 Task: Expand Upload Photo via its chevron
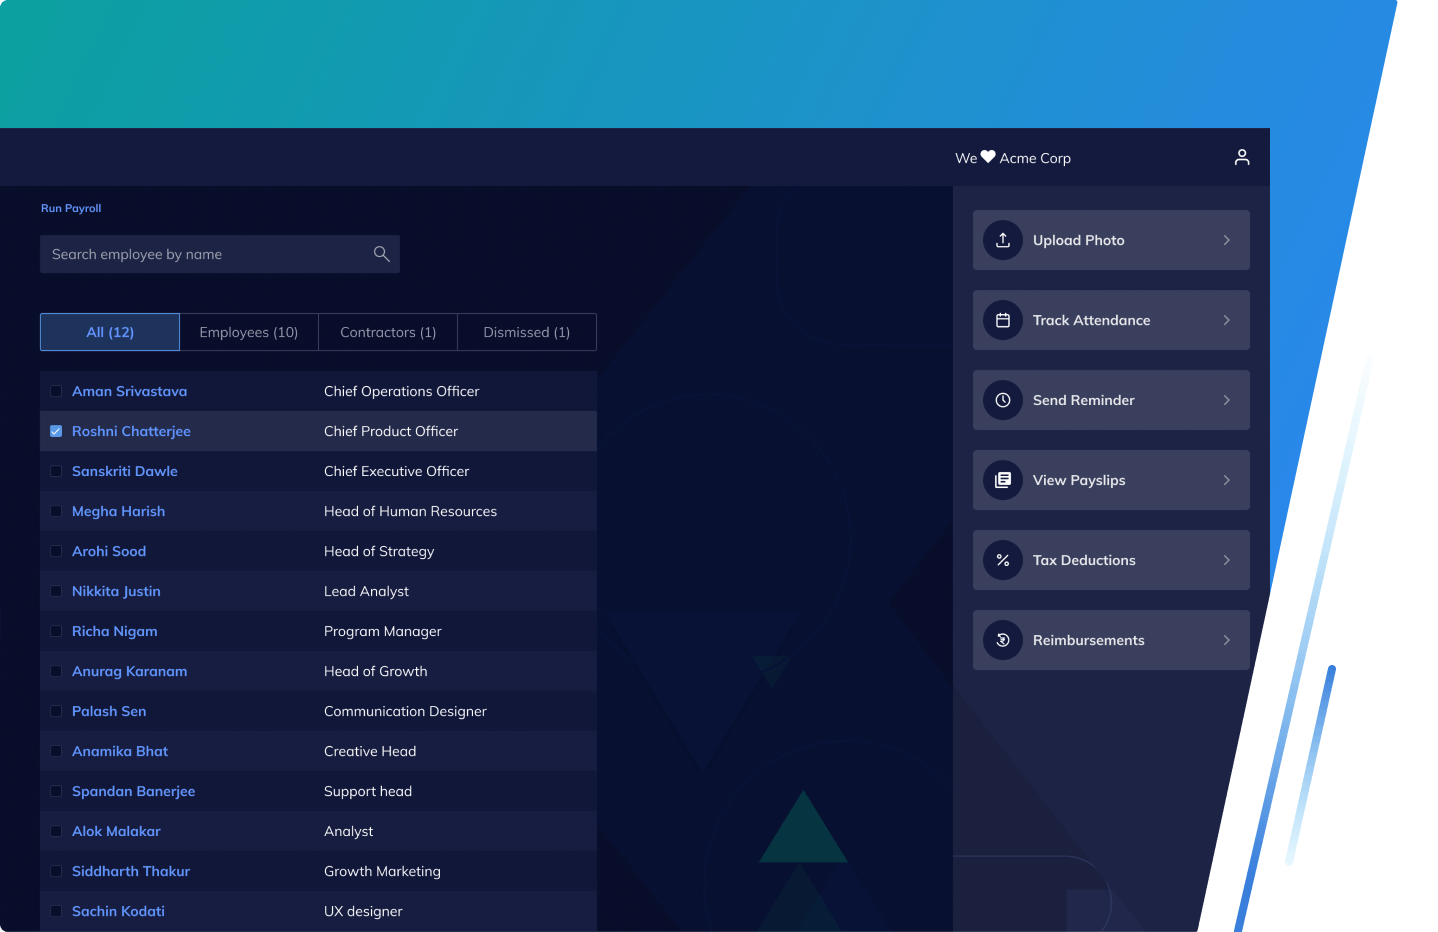pos(1227,240)
